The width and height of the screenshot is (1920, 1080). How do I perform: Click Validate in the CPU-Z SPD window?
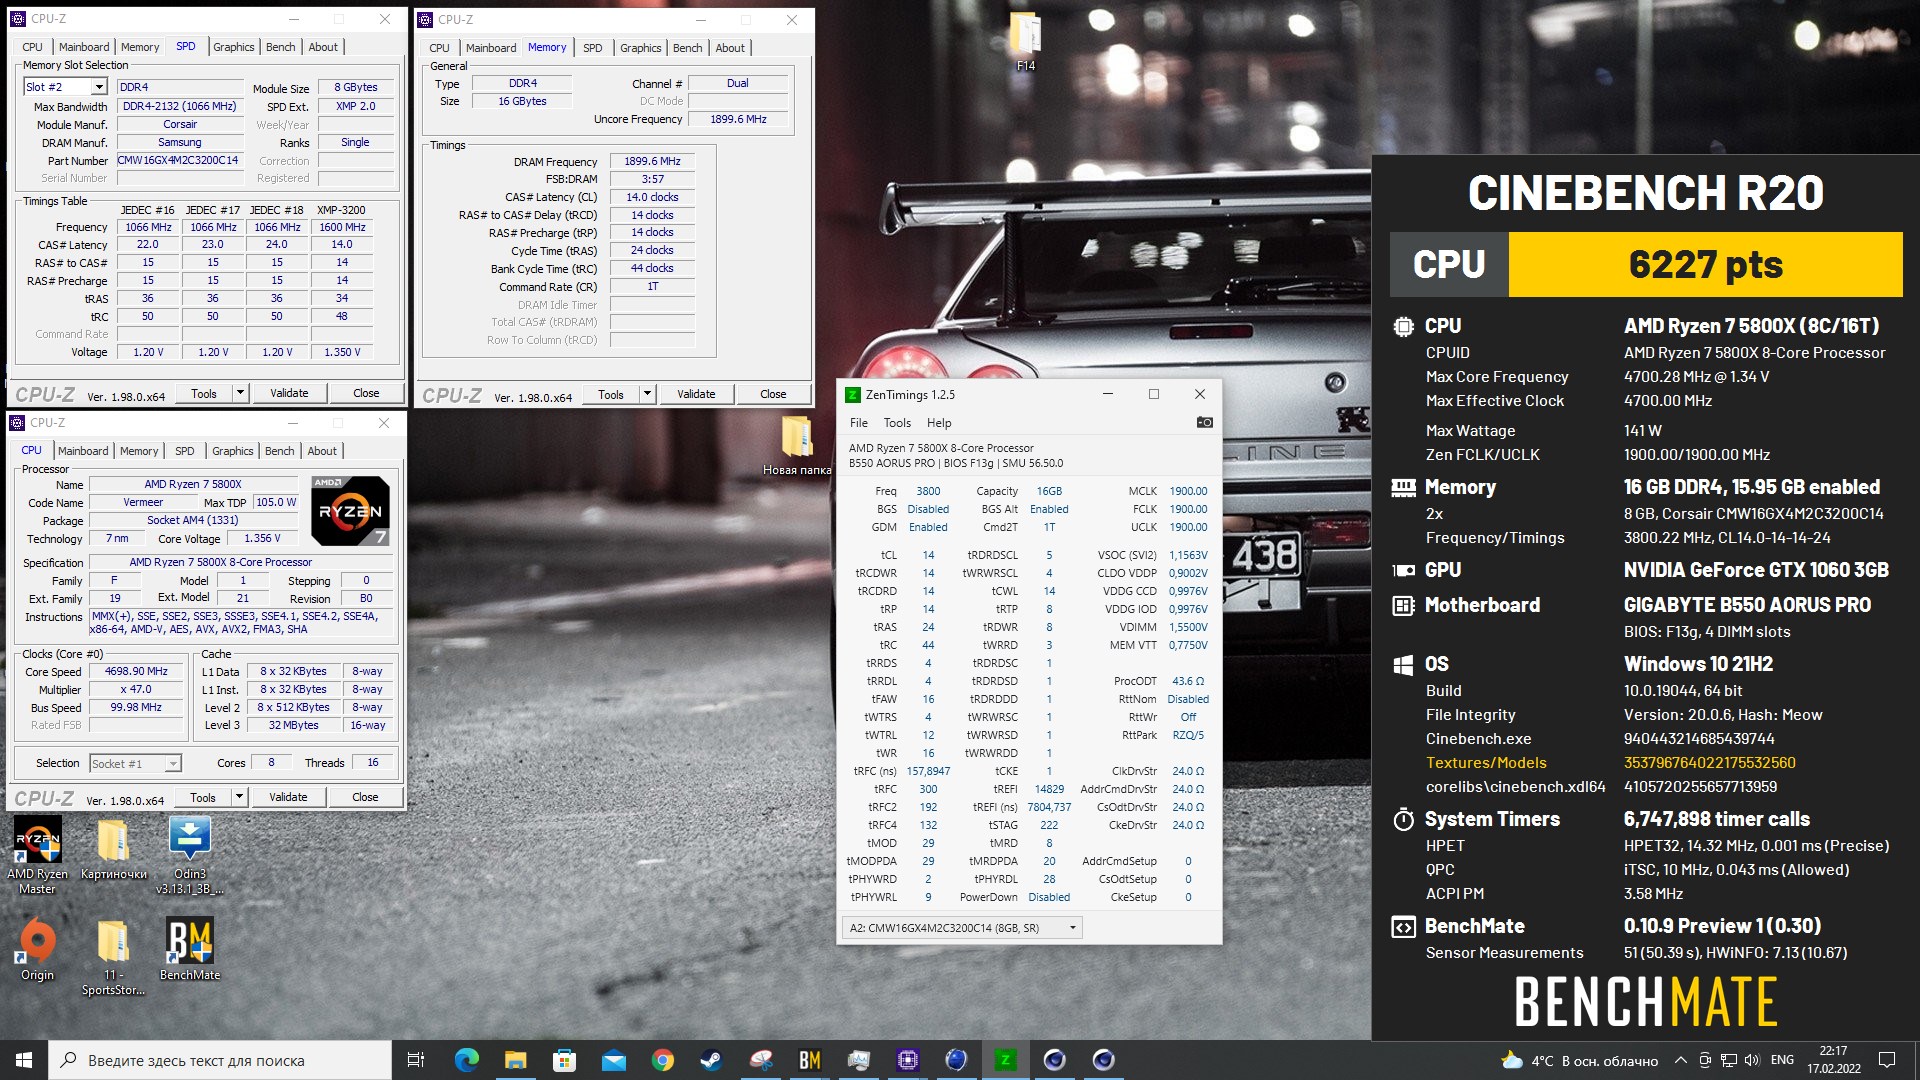(x=289, y=393)
